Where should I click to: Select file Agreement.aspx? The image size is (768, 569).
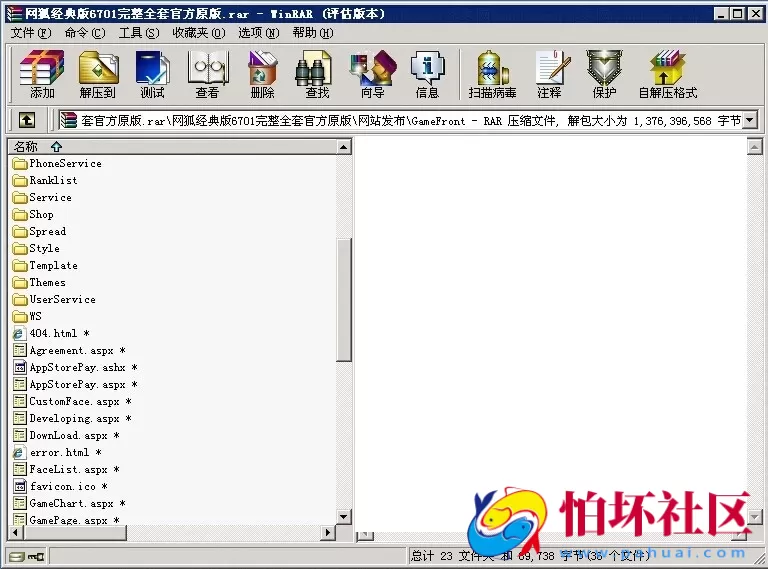[69, 351]
